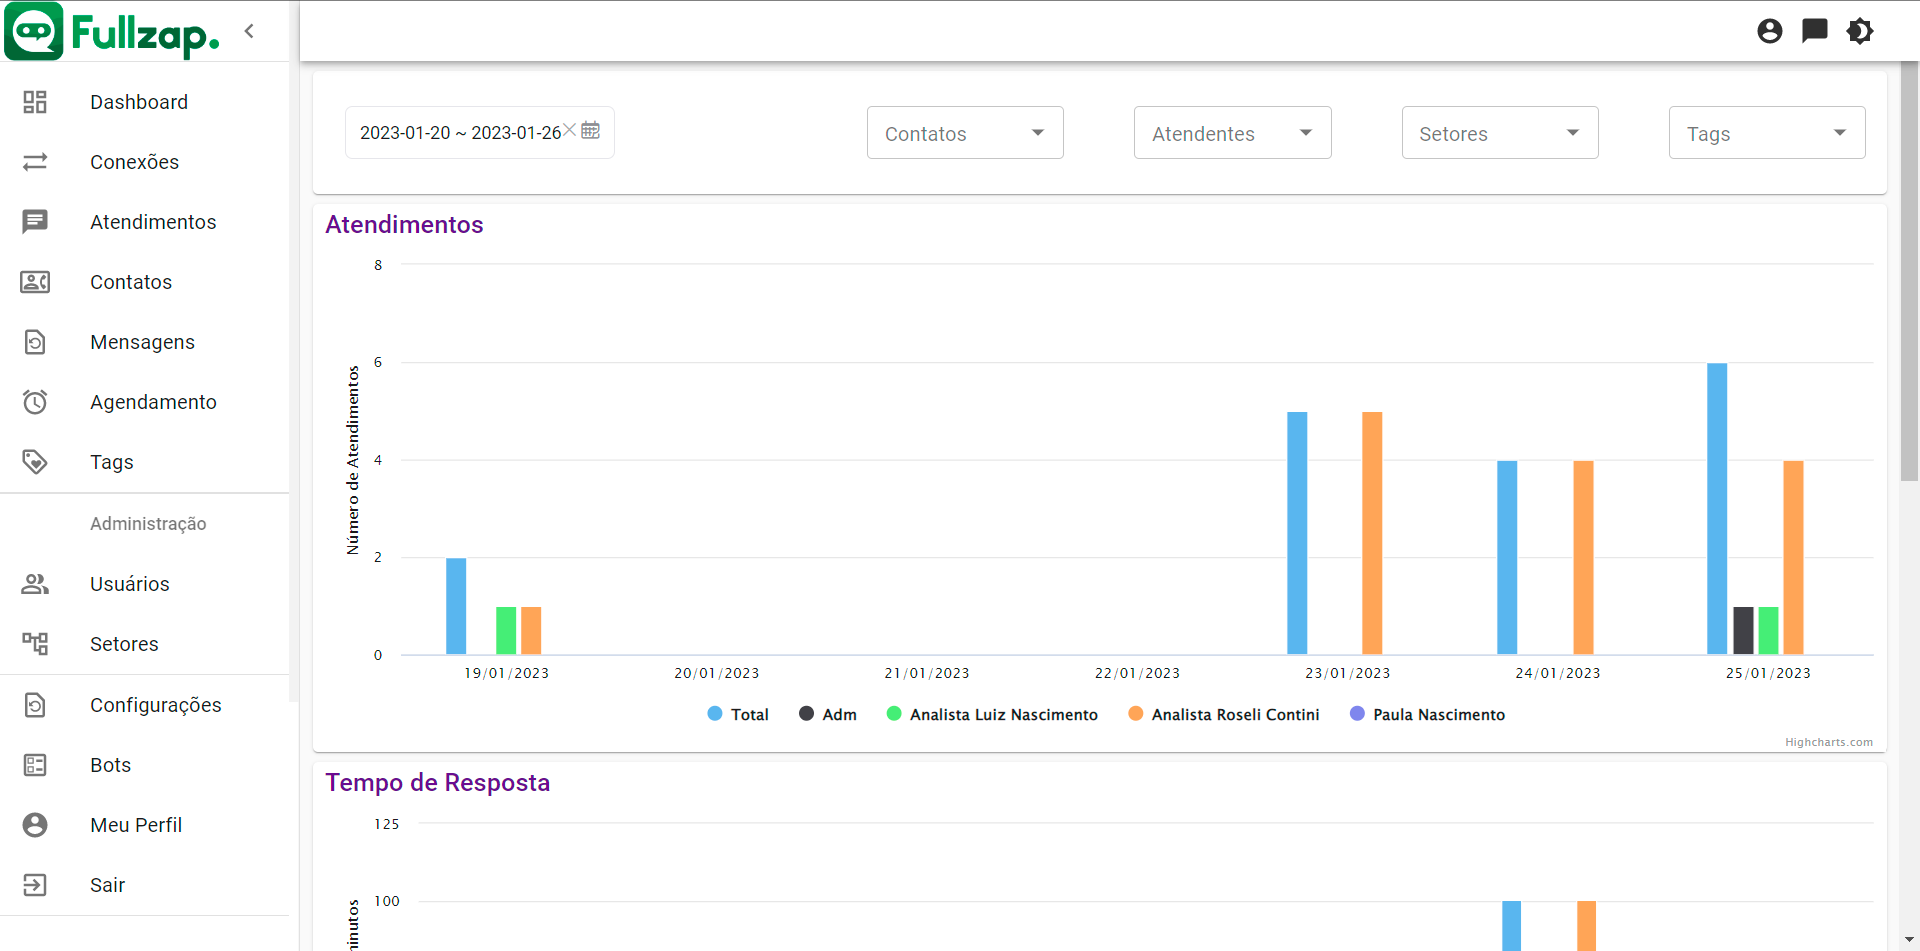Toggle the Total series in chart legend

(738, 714)
